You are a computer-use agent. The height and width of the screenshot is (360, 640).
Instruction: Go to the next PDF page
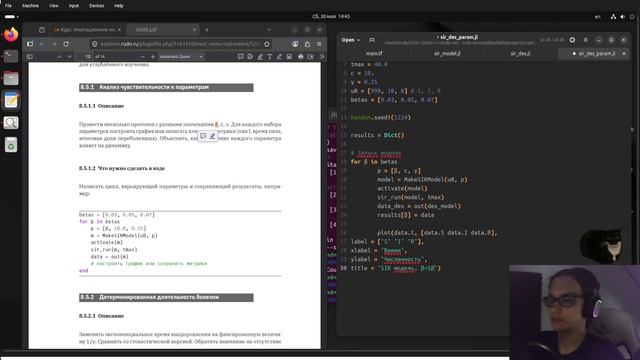pos(69,57)
